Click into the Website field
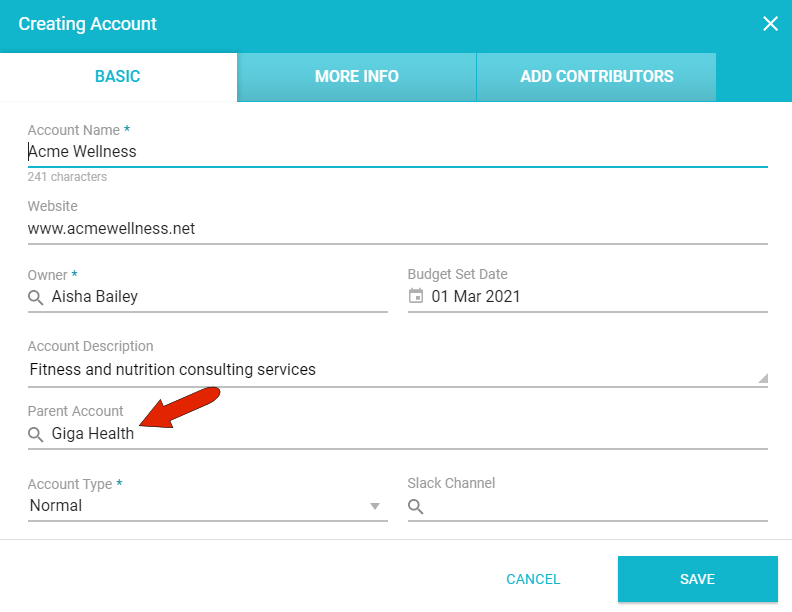 tap(397, 229)
